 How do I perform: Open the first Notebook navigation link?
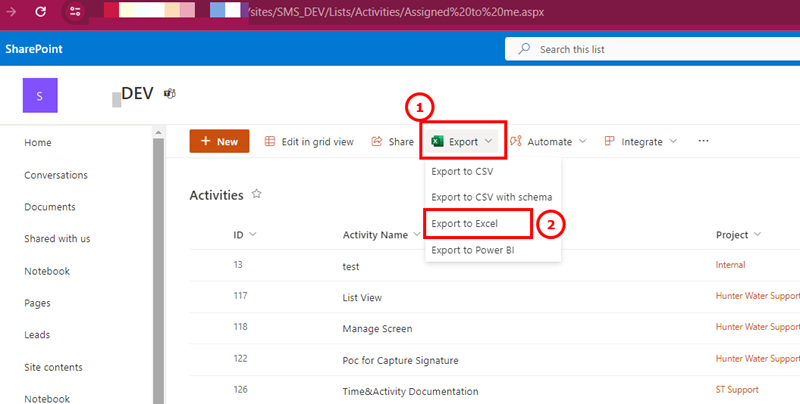[47, 271]
